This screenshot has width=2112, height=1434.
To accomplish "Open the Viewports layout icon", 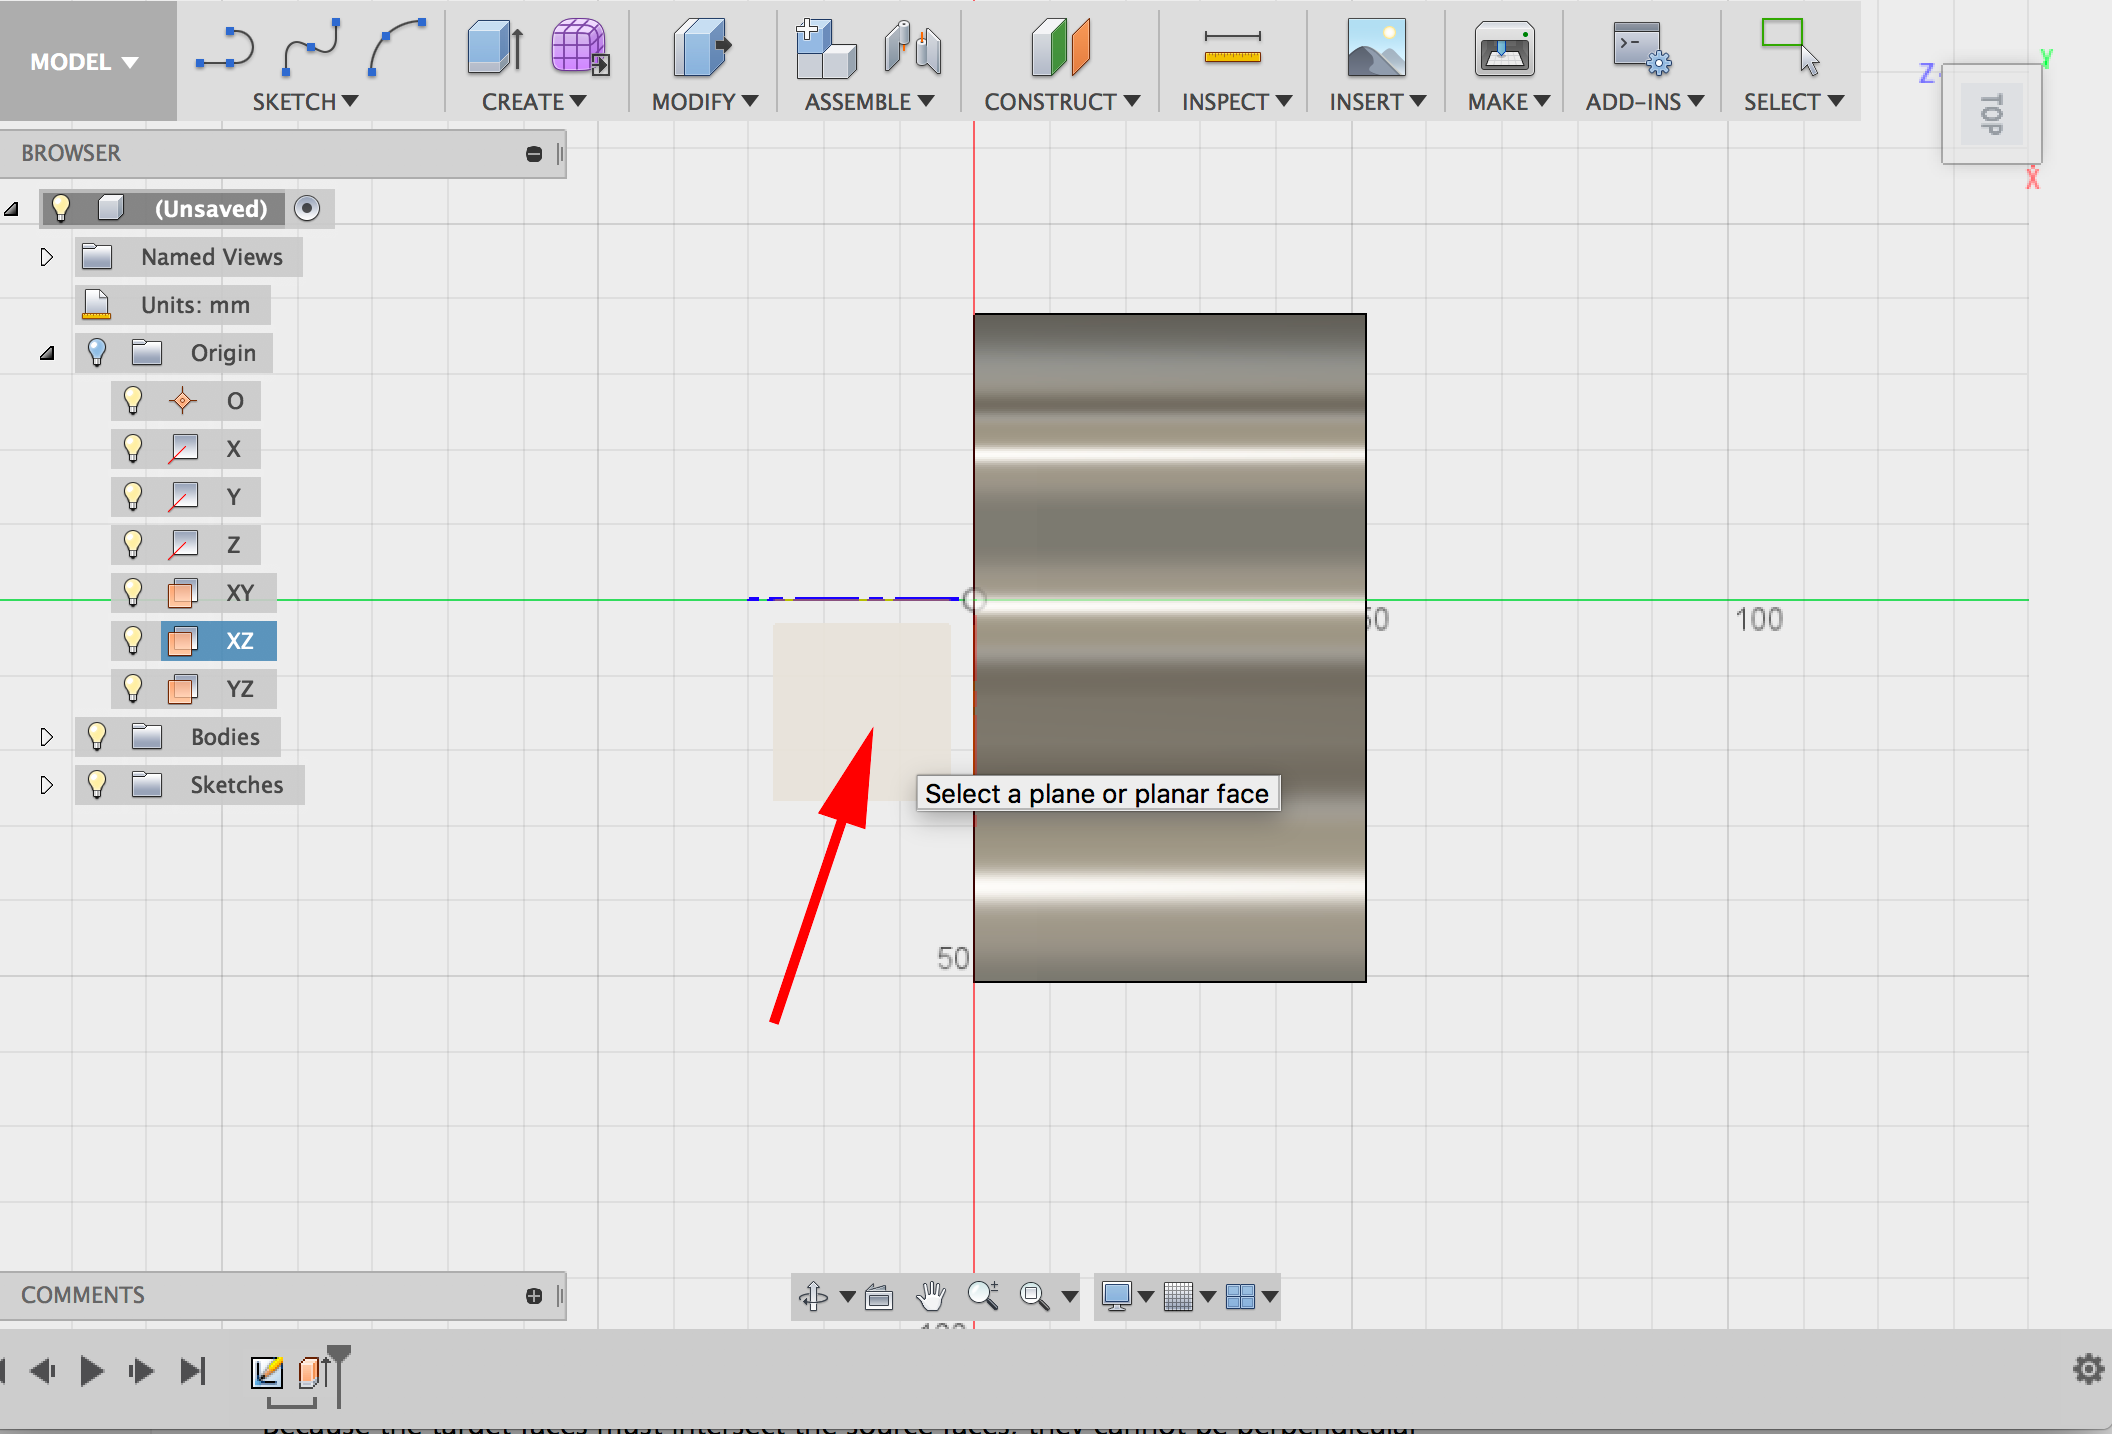I will [x=1241, y=1297].
